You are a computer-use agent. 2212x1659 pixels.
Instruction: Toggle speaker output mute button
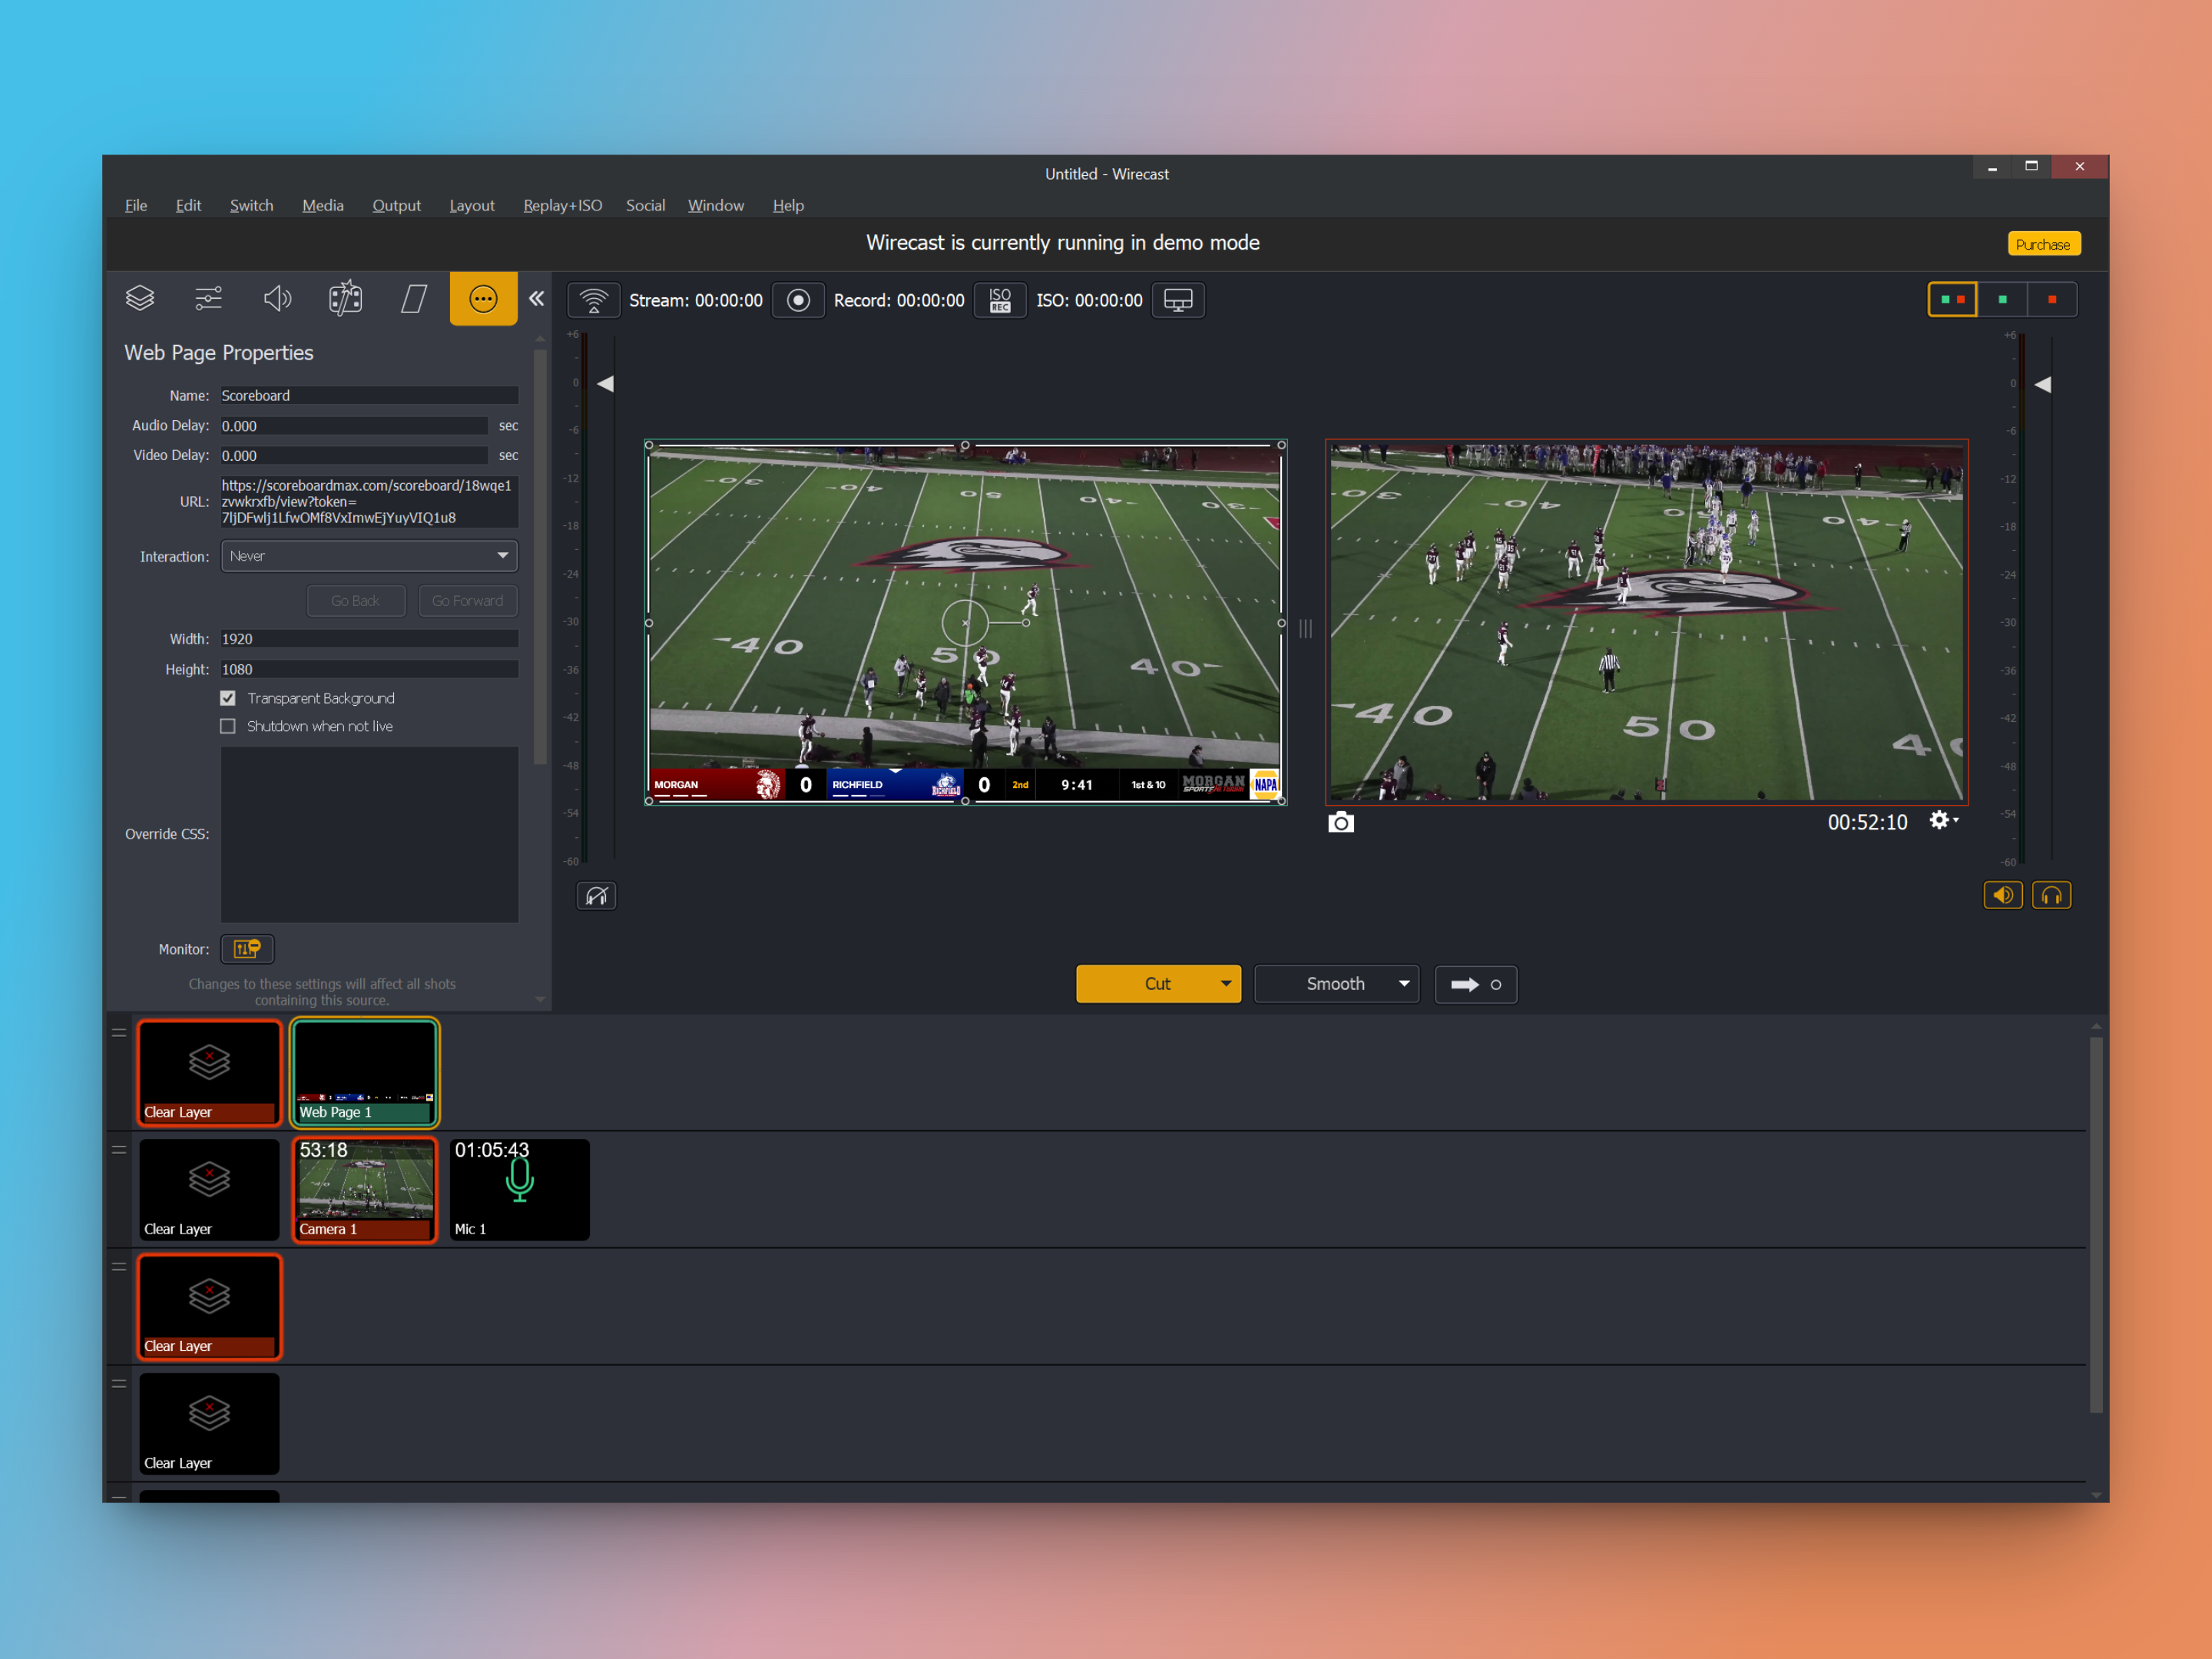pyautogui.click(x=2003, y=895)
